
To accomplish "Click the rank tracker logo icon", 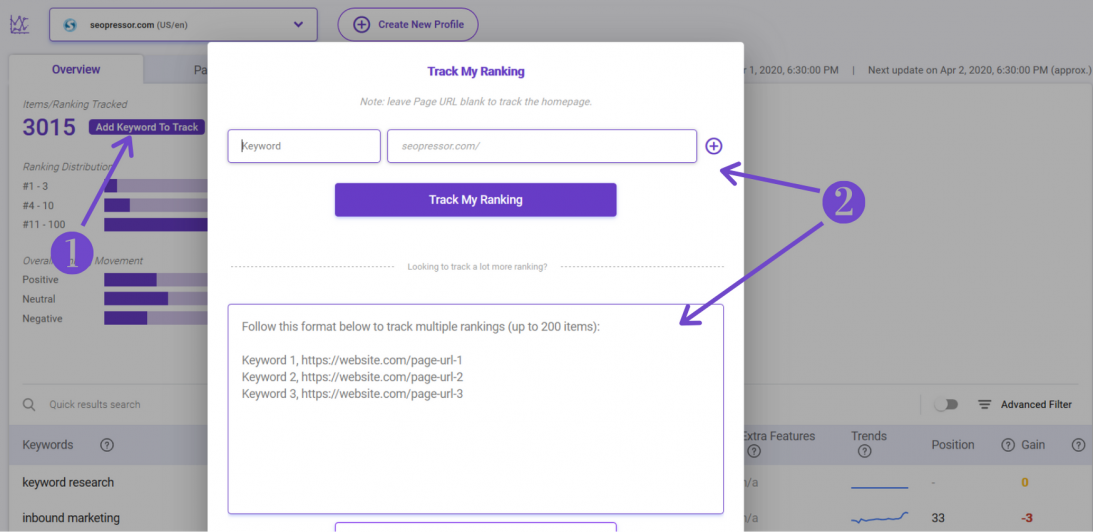I will [x=20, y=24].
